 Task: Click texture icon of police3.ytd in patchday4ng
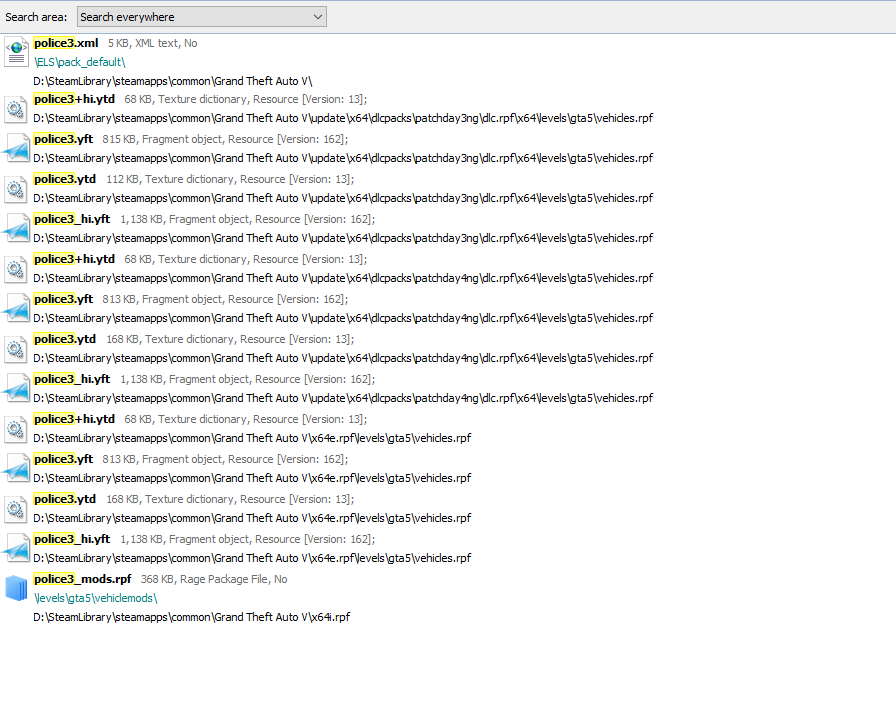click(x=16, y=349)
